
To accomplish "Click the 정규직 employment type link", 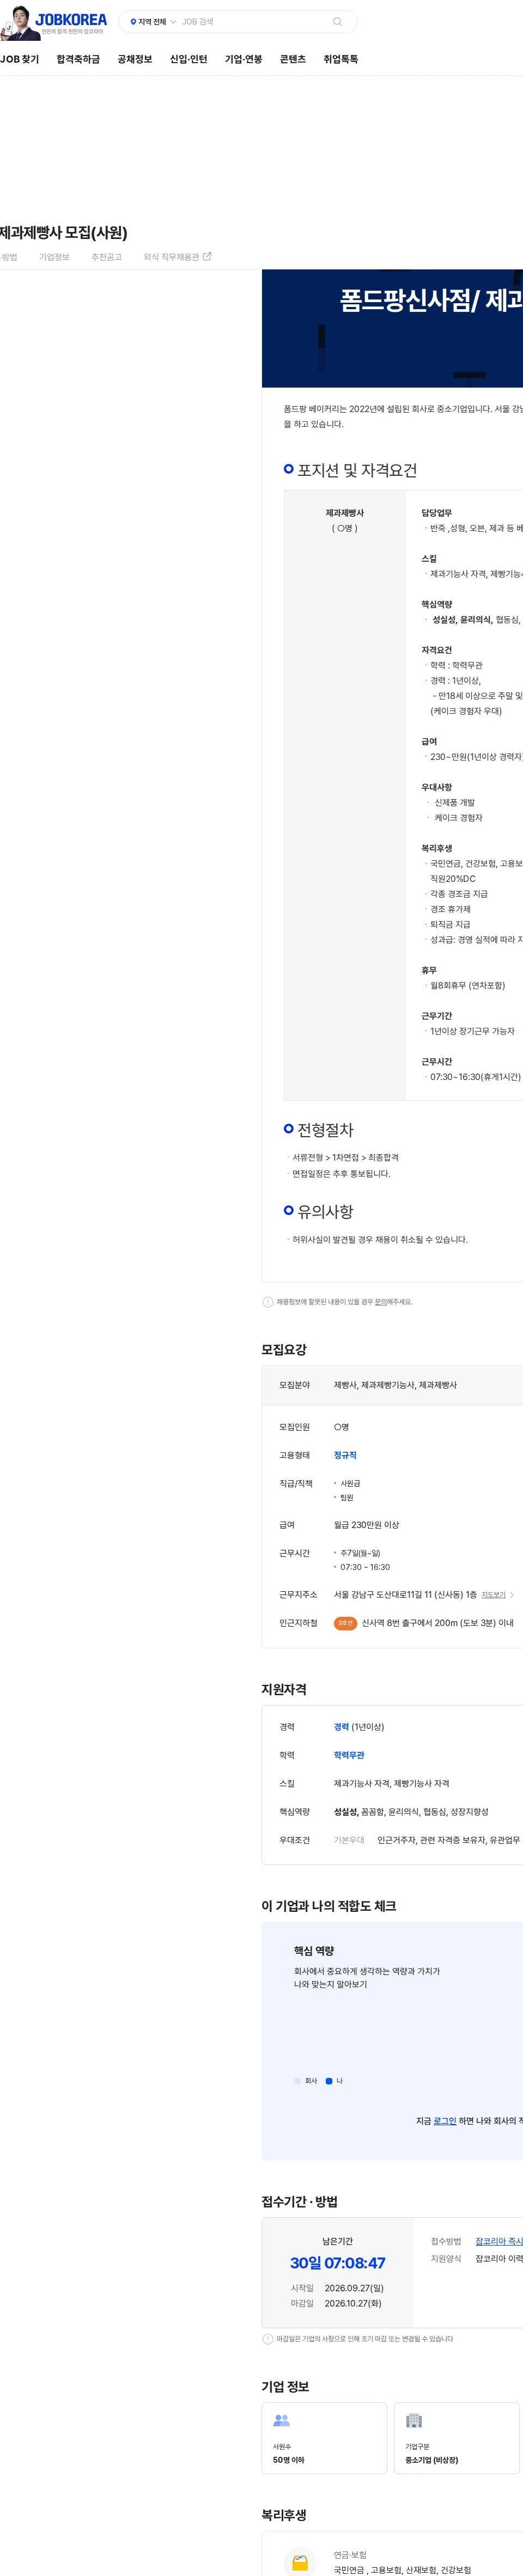I will (x=345, y=1455).
